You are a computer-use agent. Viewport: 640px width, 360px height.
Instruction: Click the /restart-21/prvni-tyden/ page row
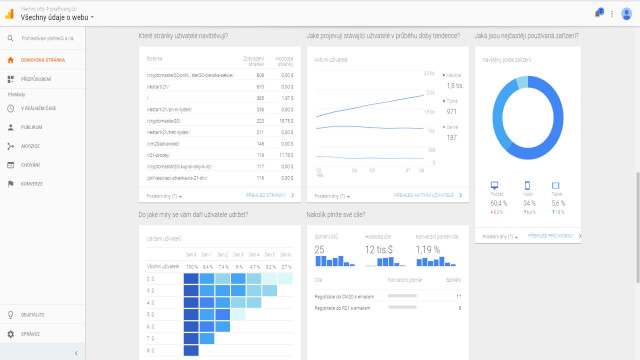point(220,110)
